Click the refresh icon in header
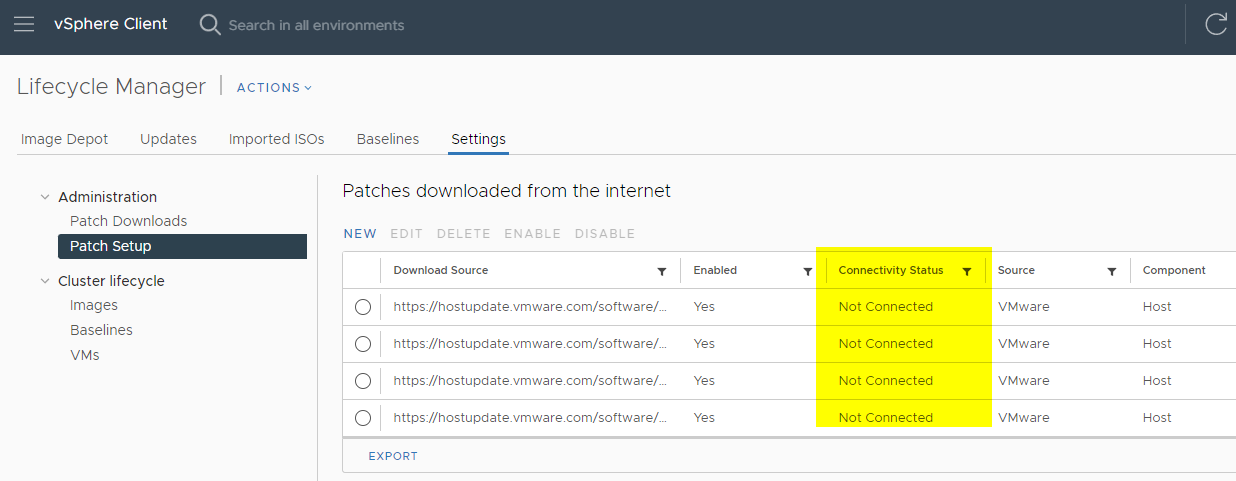This screenshot has height=481, width=1236. point(1215,24)
